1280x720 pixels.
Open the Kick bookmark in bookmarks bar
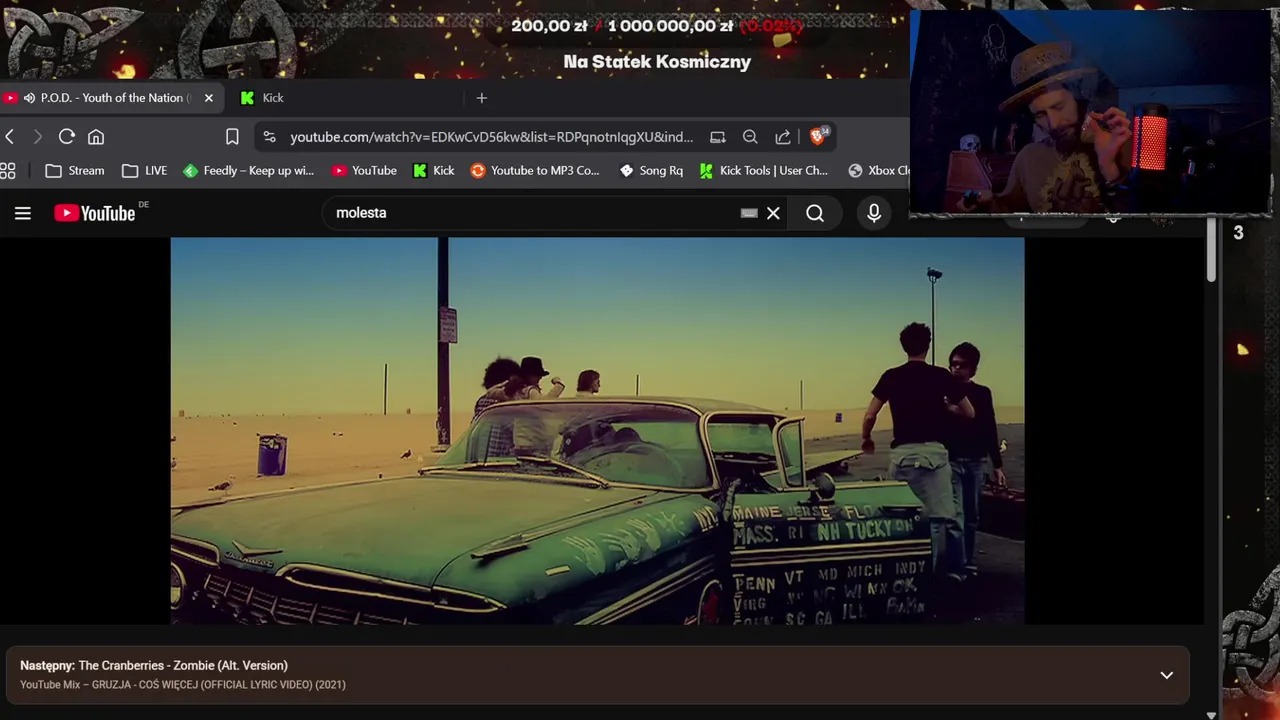click(434, 171)
